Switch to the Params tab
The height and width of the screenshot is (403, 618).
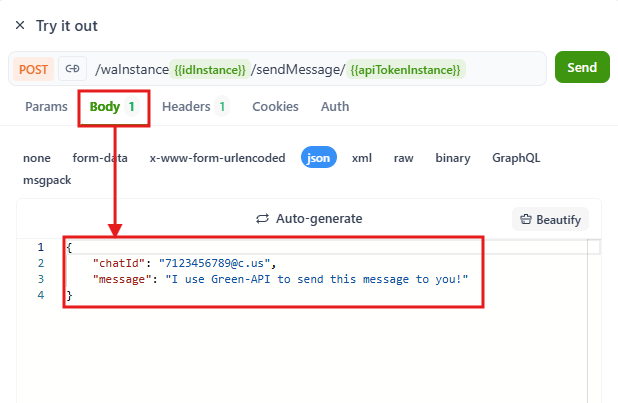[46, 106]
